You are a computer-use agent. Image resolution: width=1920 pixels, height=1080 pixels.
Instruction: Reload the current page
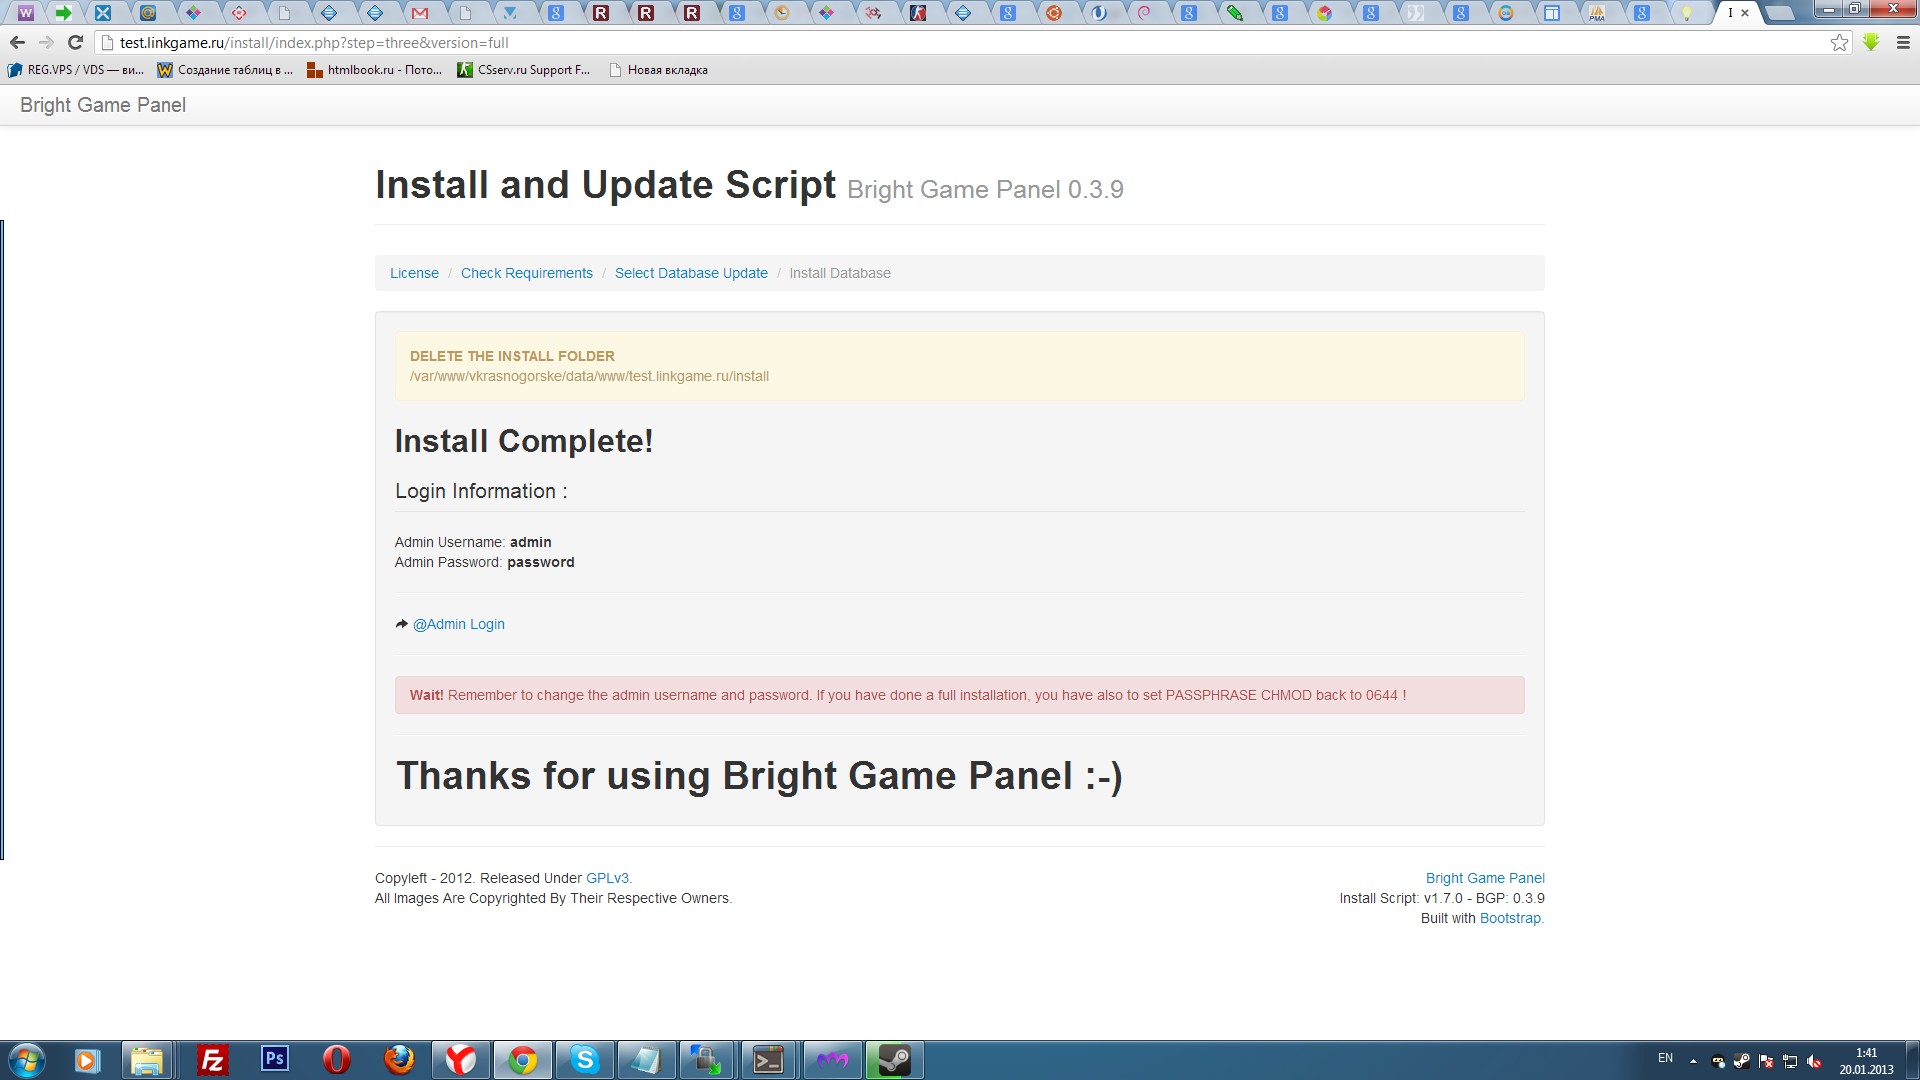[x=75, y=43]
